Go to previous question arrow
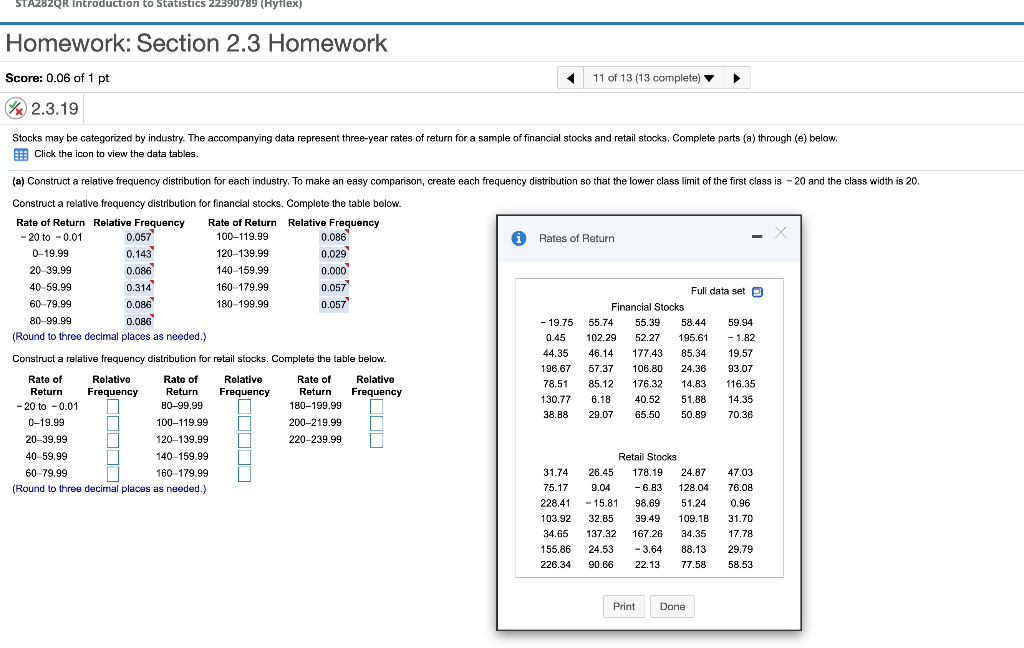Screen dimensions: 1024x648 (570, 78)
